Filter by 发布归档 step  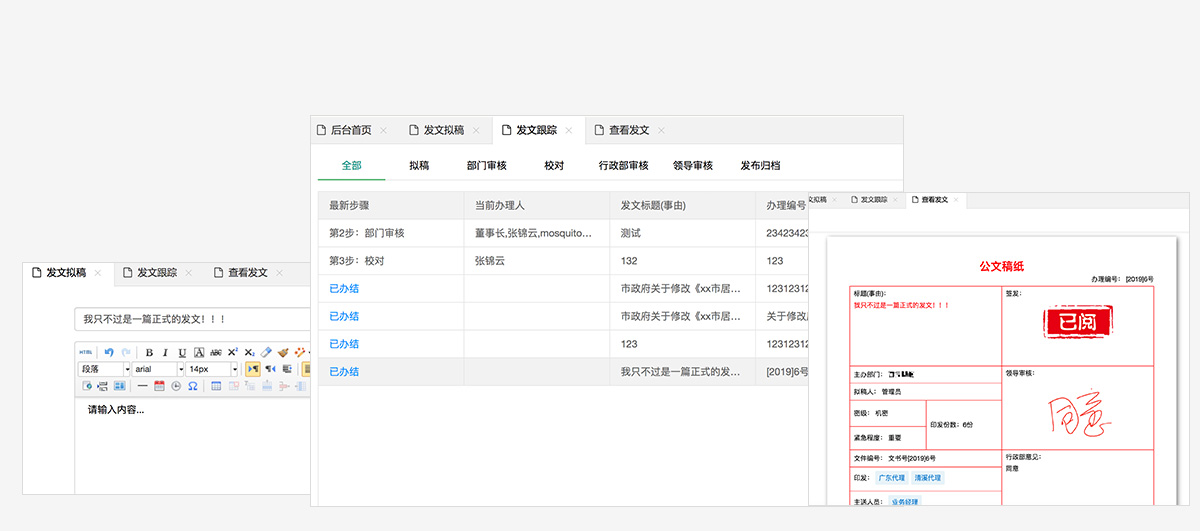coord(761,165)
